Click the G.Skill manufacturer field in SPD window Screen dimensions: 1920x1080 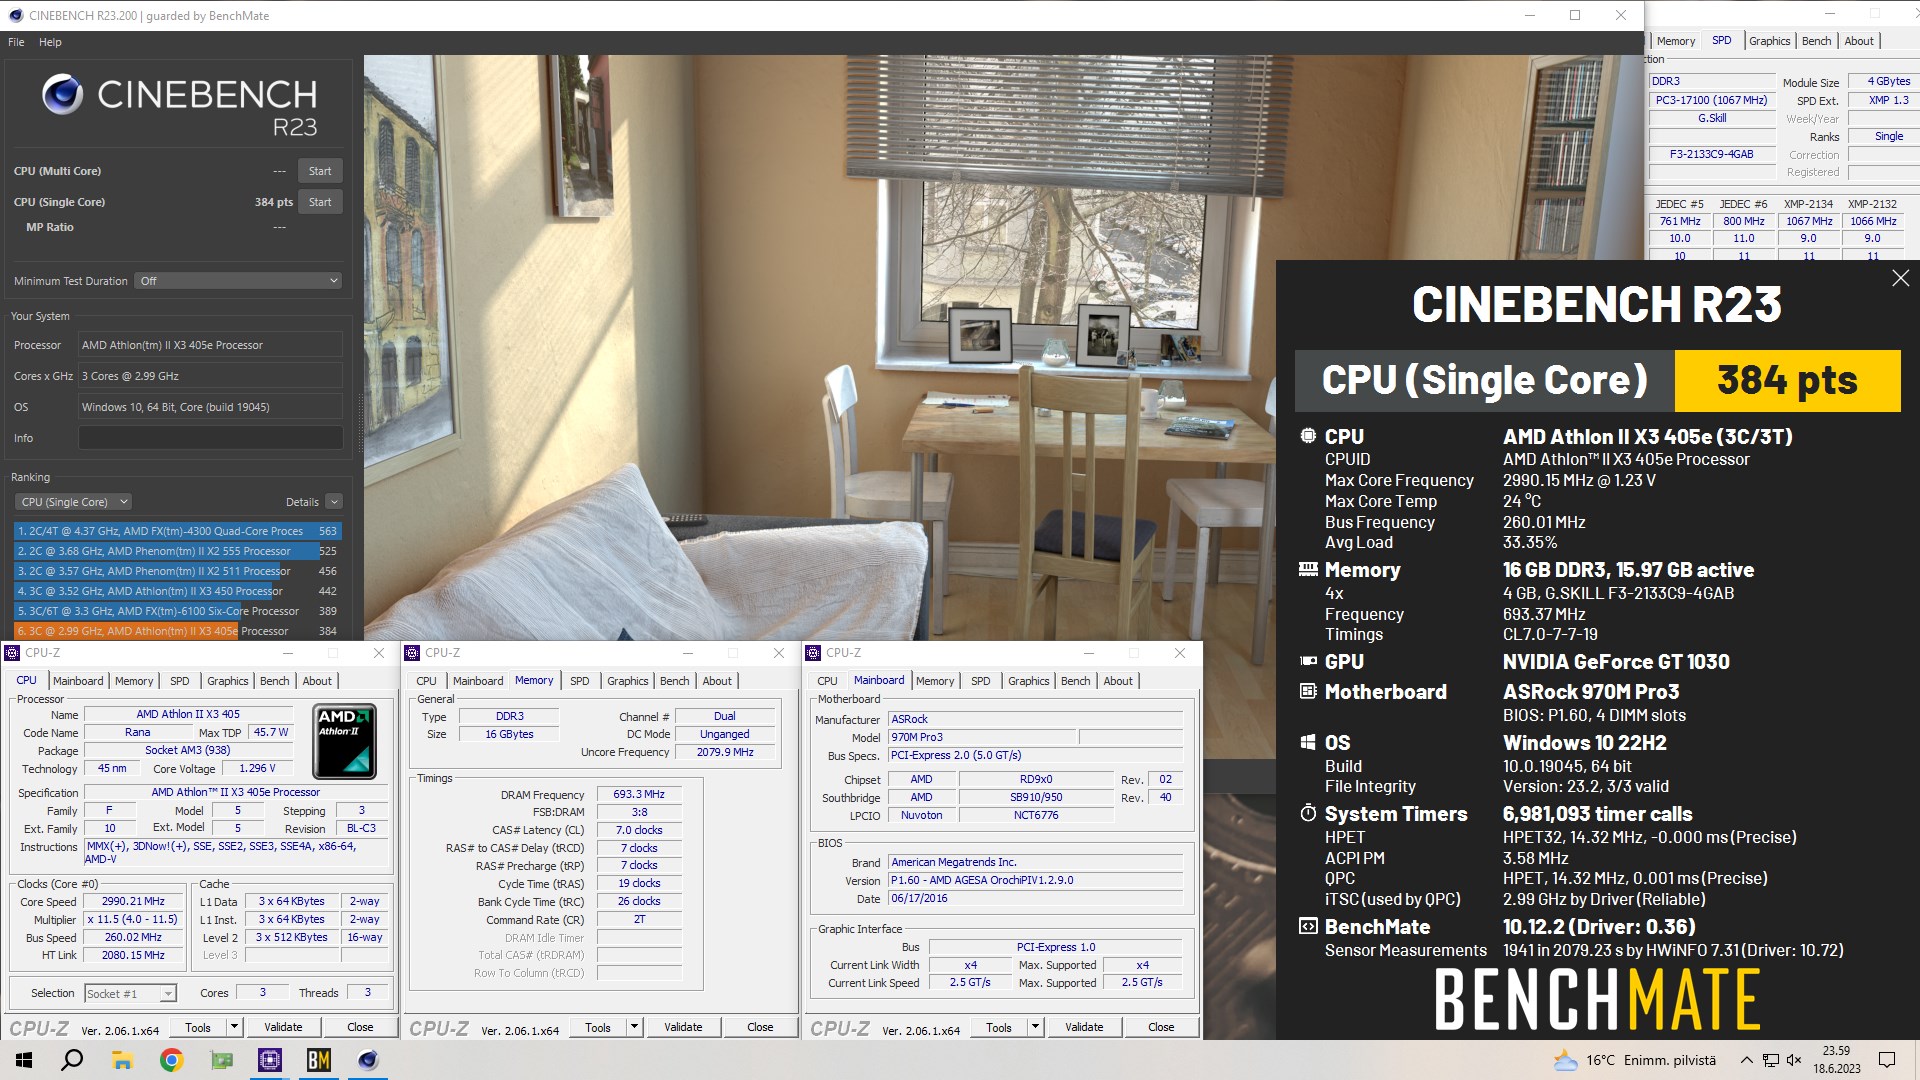point(1711,118)
